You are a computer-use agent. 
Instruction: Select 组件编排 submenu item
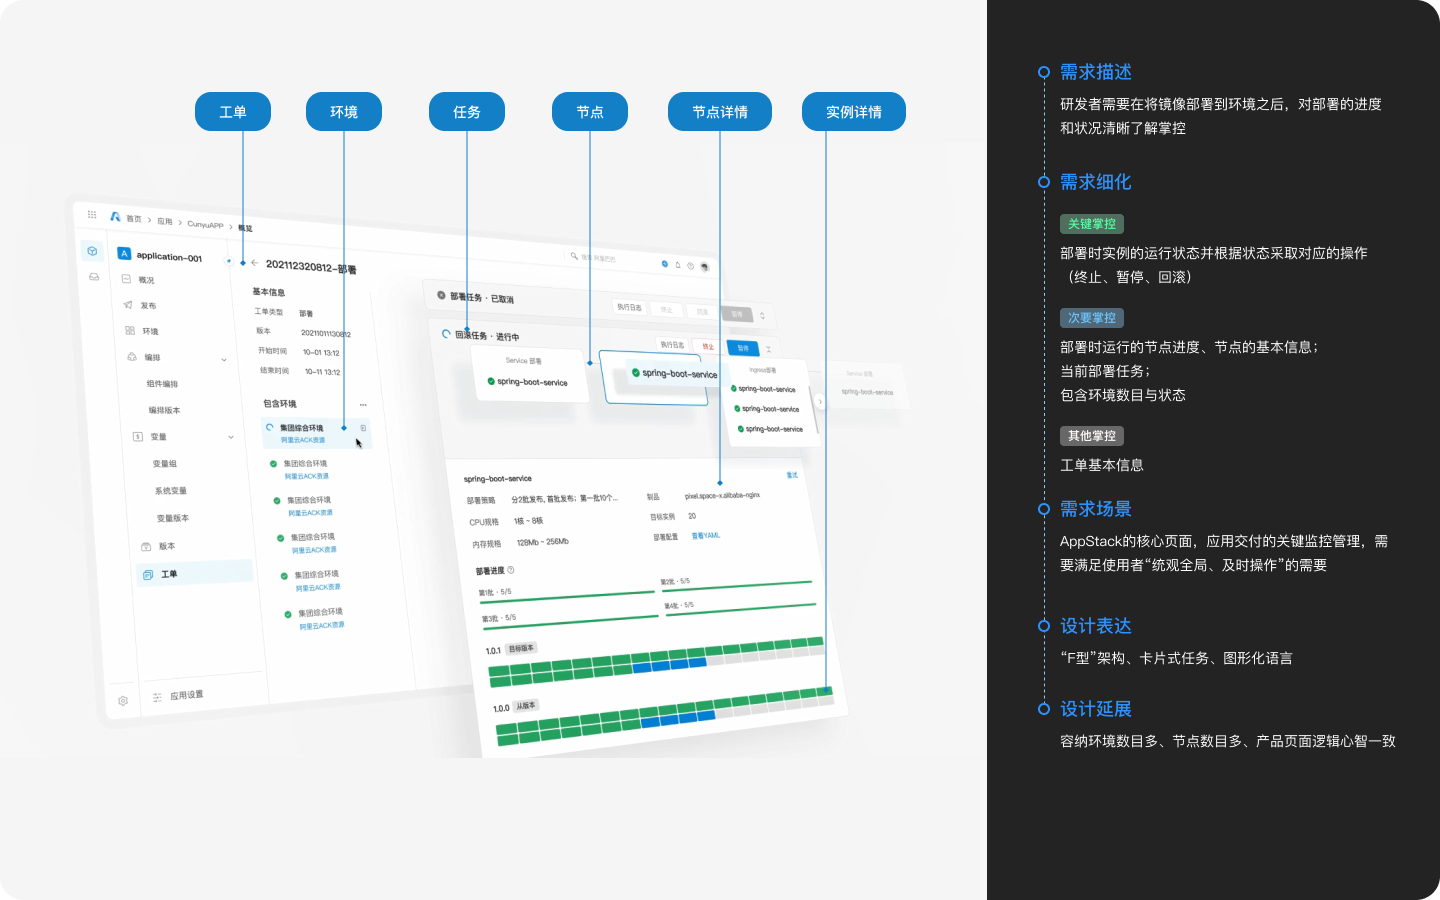[x=162, y=384]
